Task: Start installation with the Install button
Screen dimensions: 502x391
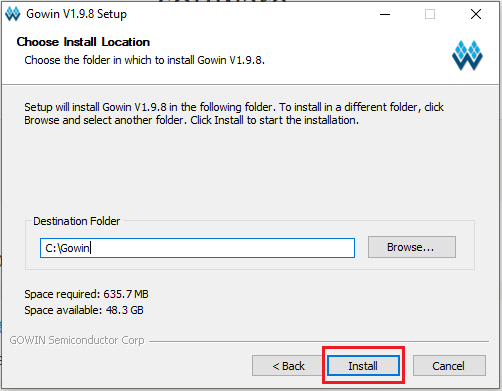Action: click(x=363, y=366)
